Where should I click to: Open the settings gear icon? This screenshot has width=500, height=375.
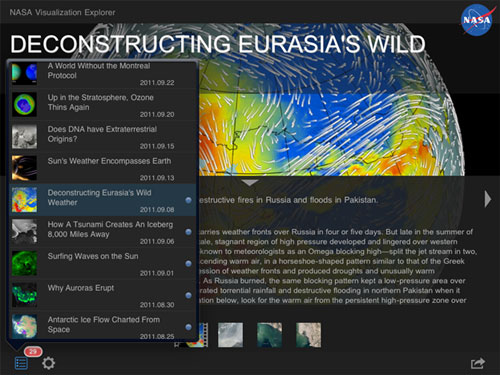tap(48, 363)
